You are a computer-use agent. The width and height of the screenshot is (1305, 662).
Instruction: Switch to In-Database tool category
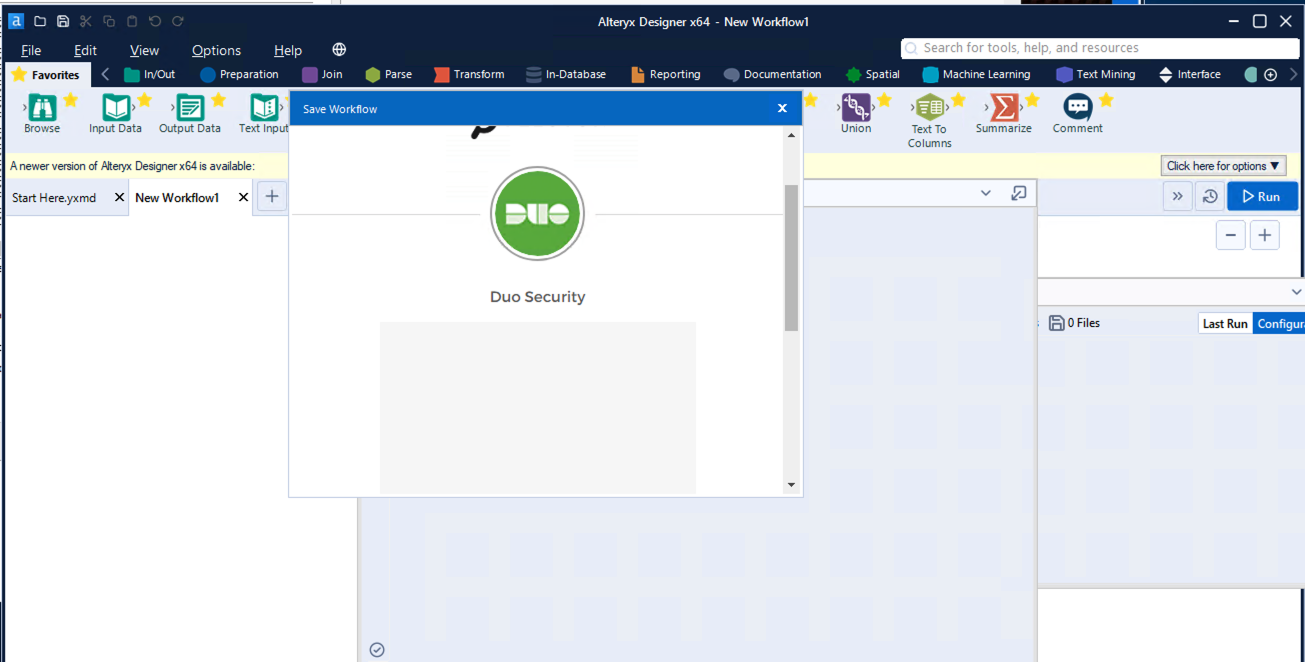[x=566, y=74]
